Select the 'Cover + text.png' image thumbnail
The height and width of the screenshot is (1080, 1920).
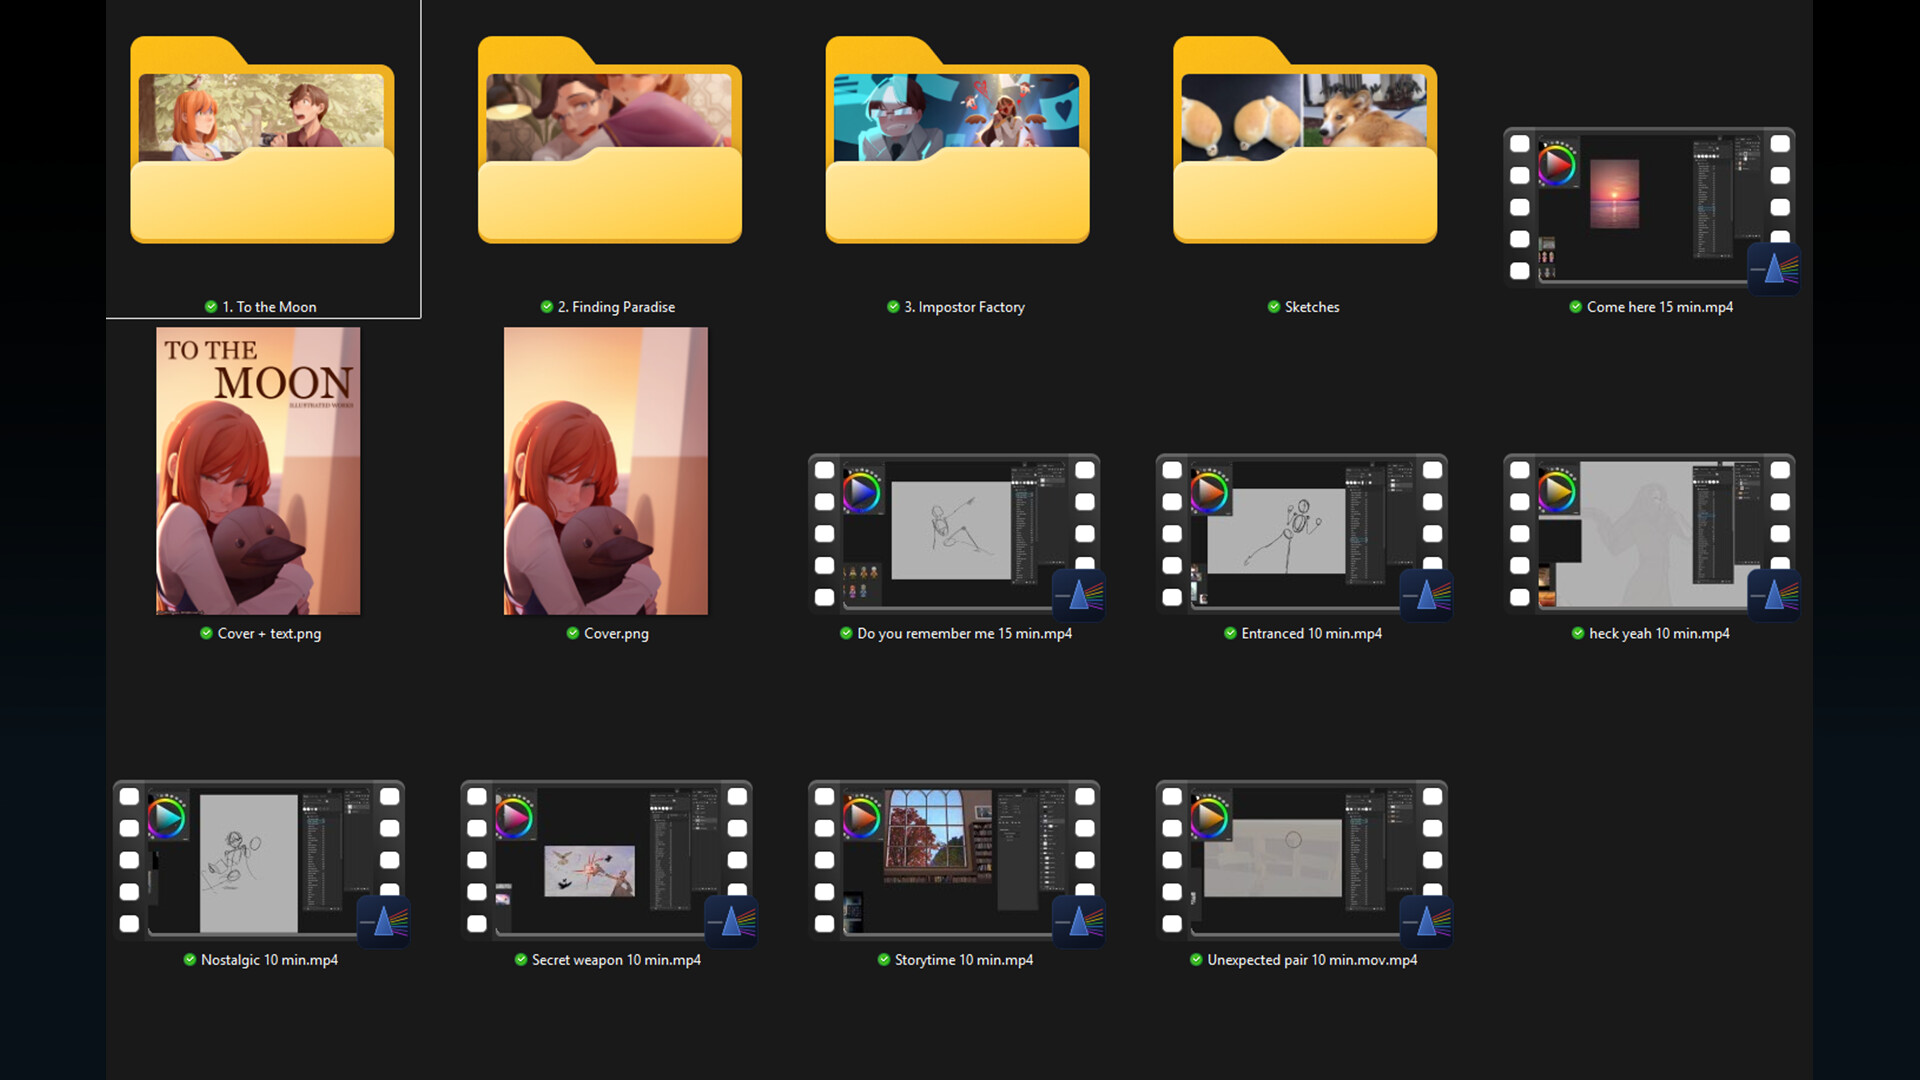coord(258,471)
